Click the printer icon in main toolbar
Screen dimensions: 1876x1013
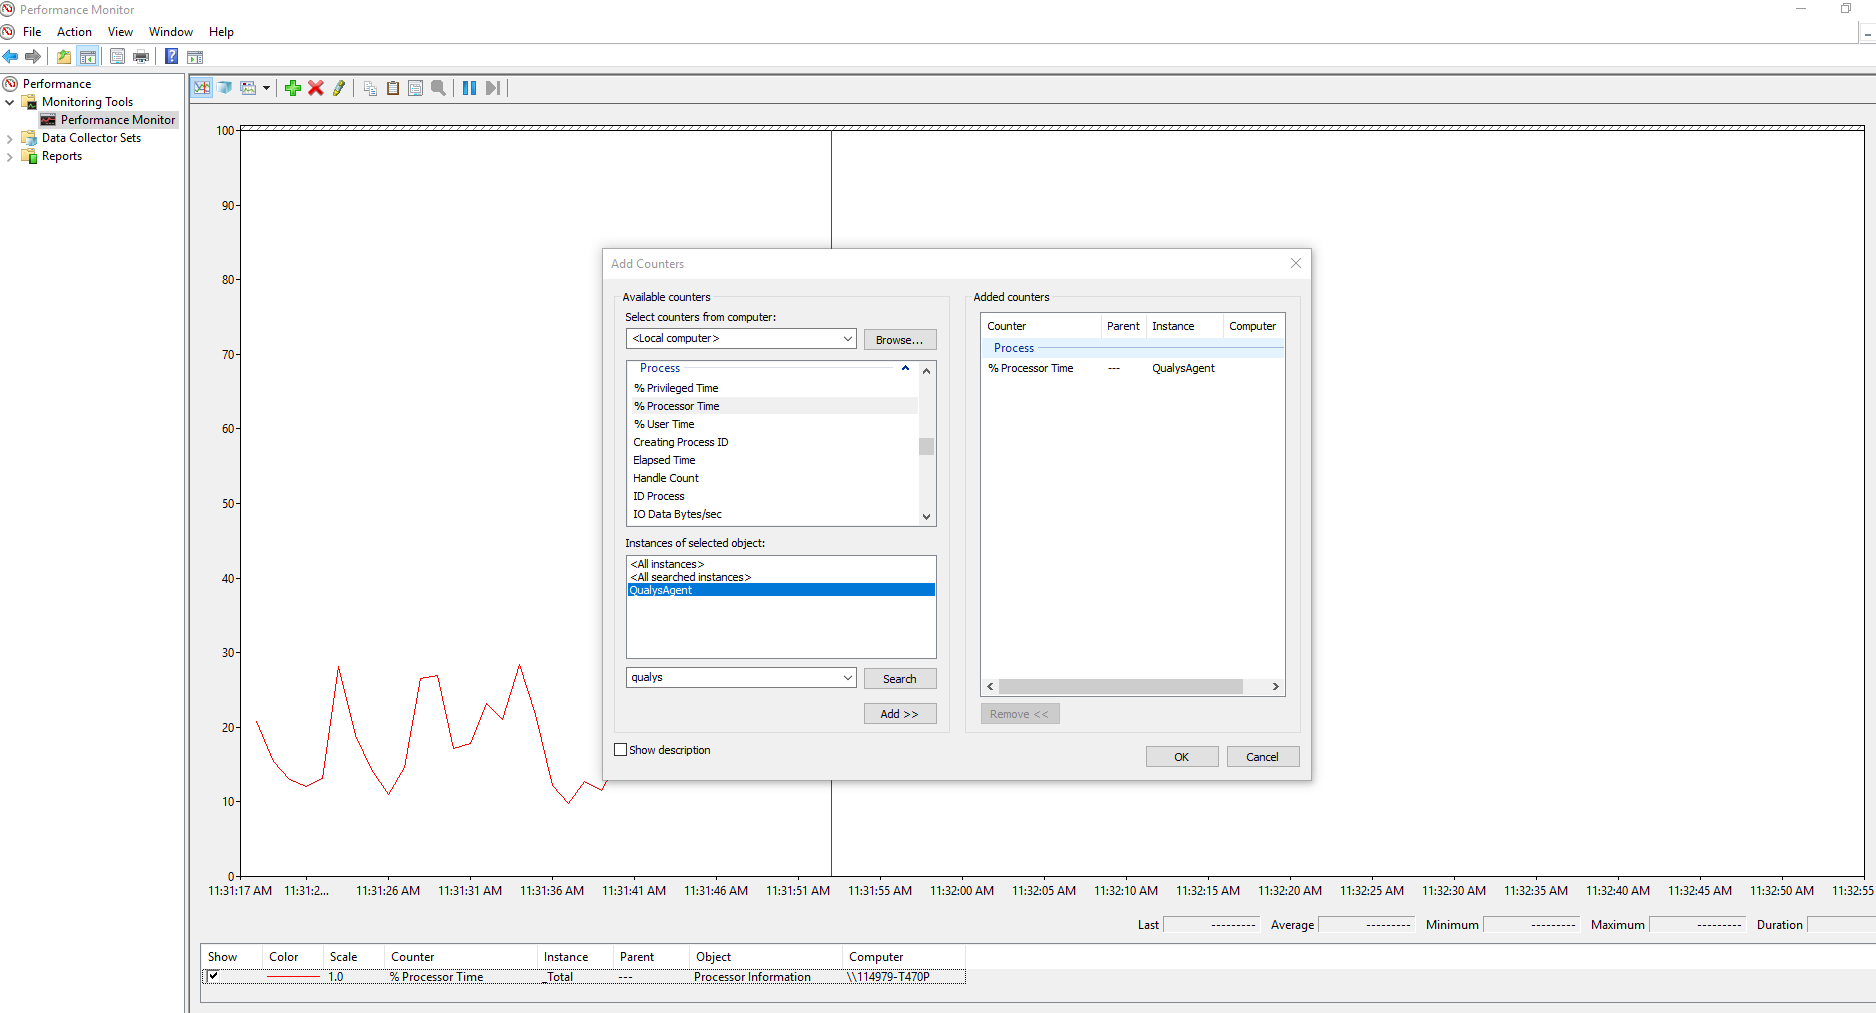tap(141, 57)
